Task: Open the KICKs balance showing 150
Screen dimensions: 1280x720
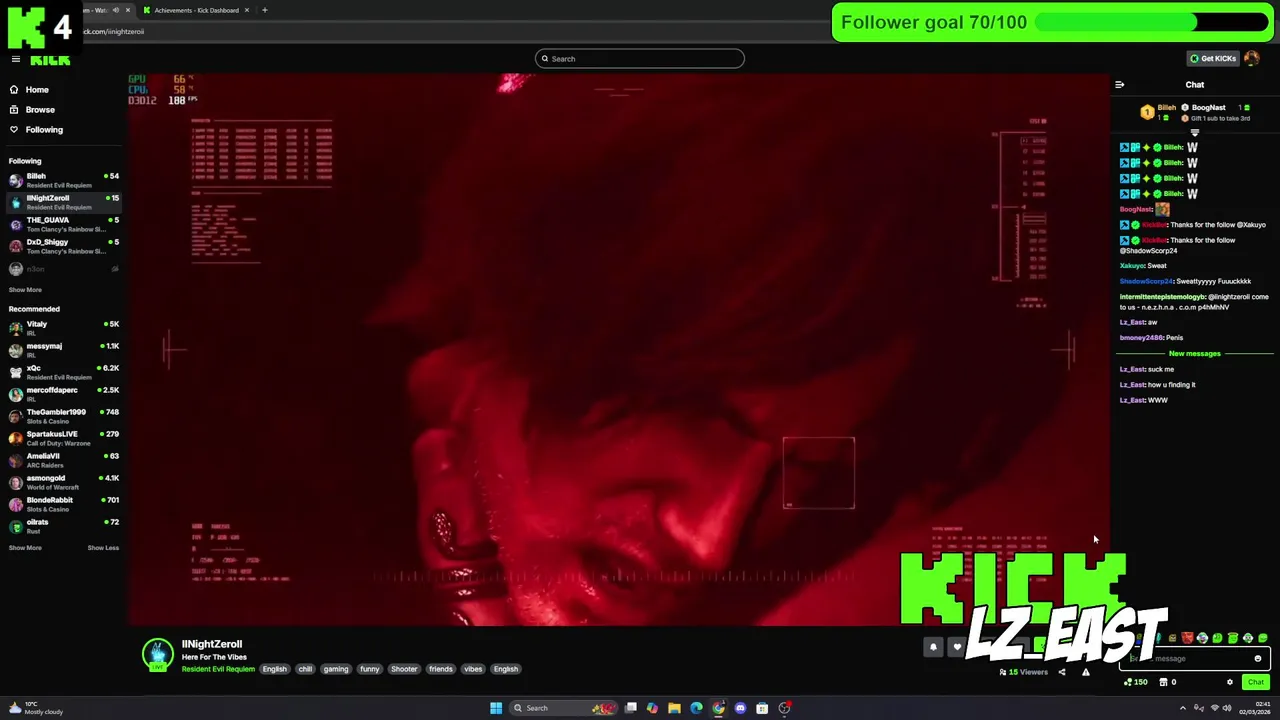Action: (1135, 682)
